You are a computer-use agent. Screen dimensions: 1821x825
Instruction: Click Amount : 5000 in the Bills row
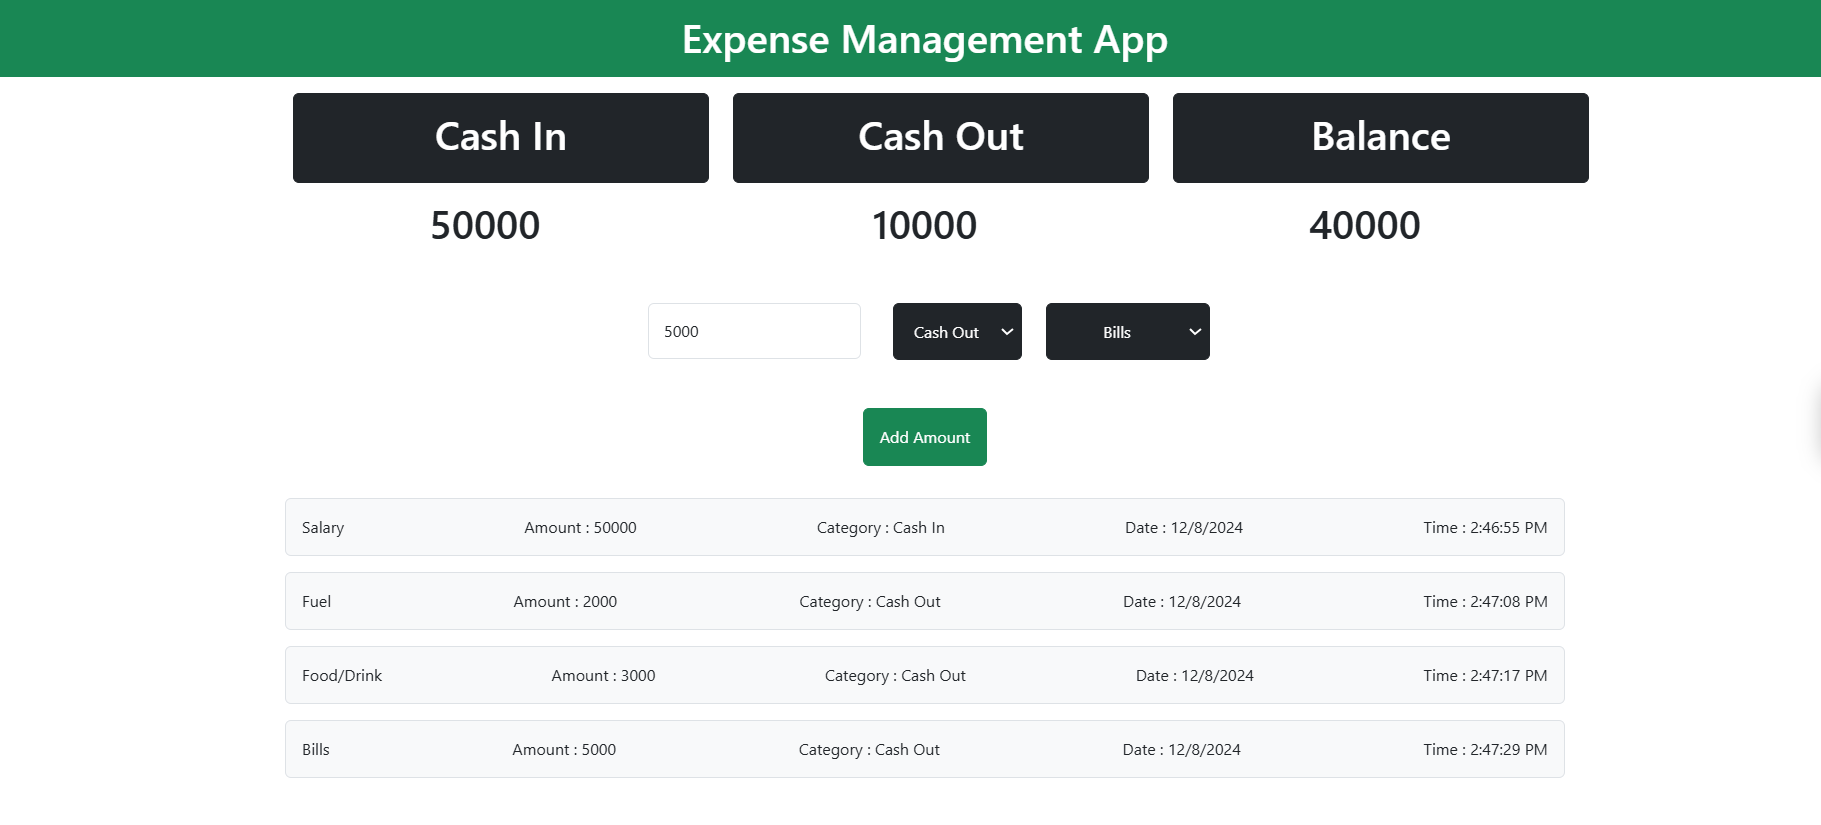pos(564,749)
